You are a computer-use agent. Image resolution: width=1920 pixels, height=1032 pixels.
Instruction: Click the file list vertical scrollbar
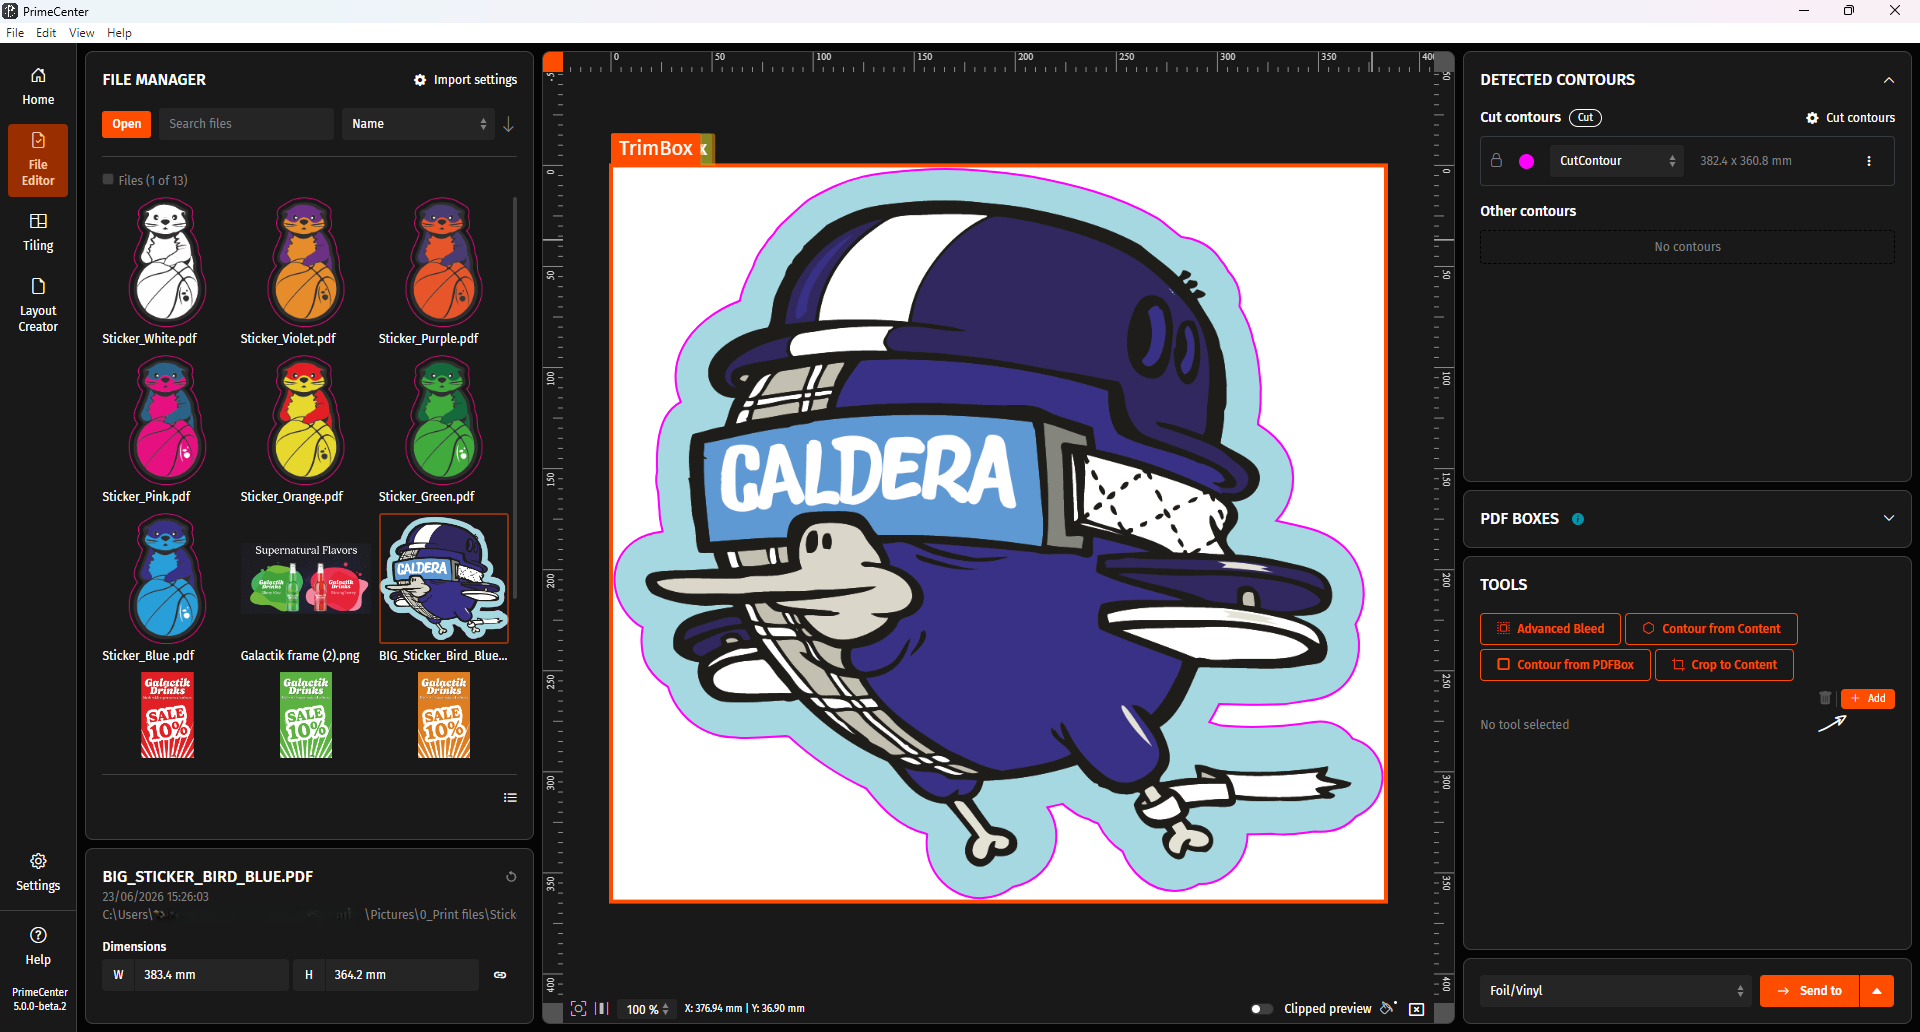(515, 398)
